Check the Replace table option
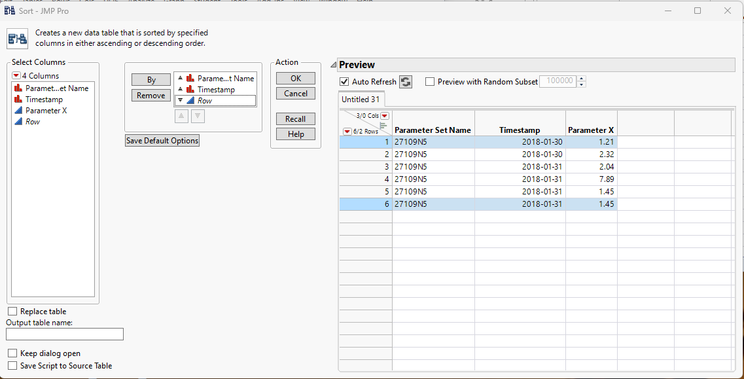The image size is (744, 379). pos(13,311)
